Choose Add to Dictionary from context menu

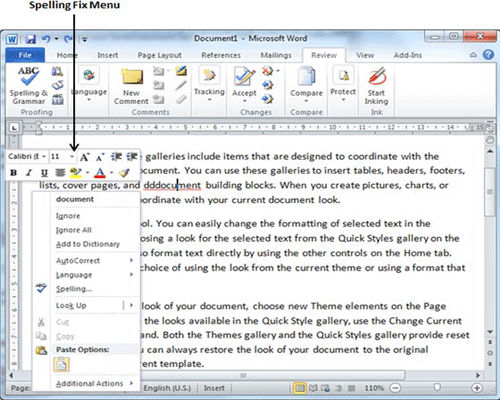coord(88,244)
